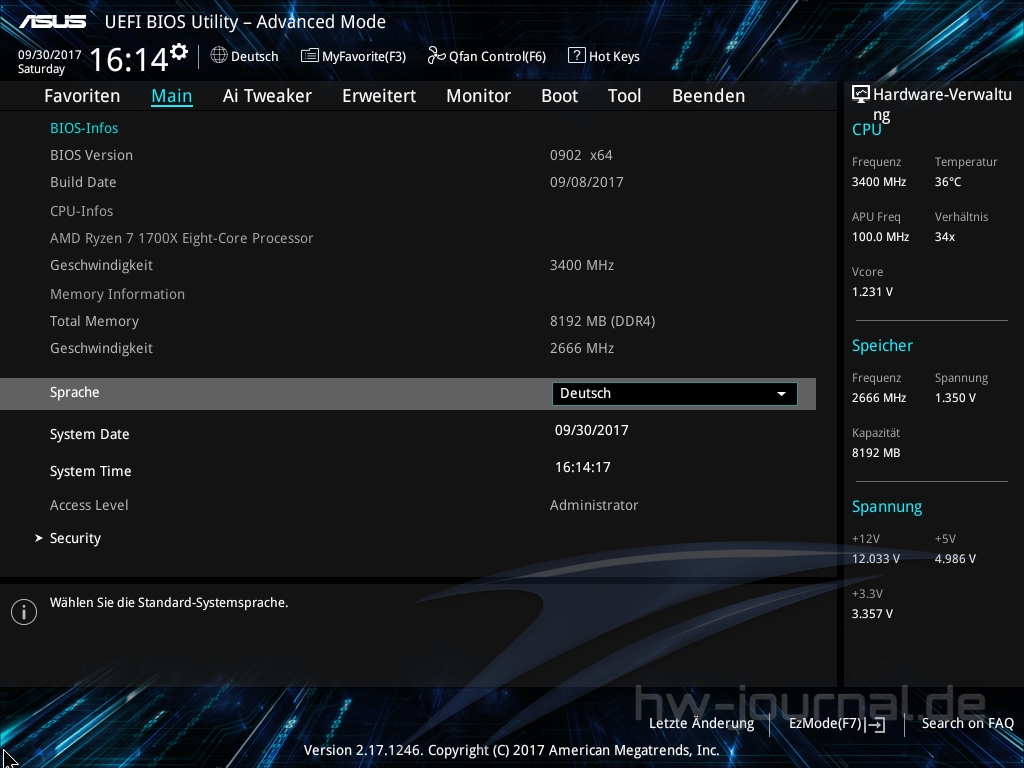Click the info circle icon in the help area

point(24,612)
